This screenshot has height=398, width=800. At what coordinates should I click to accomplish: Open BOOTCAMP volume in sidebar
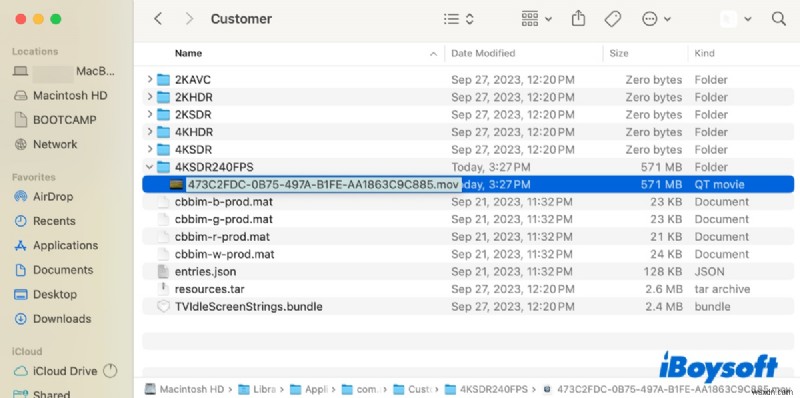click(64, 120)
